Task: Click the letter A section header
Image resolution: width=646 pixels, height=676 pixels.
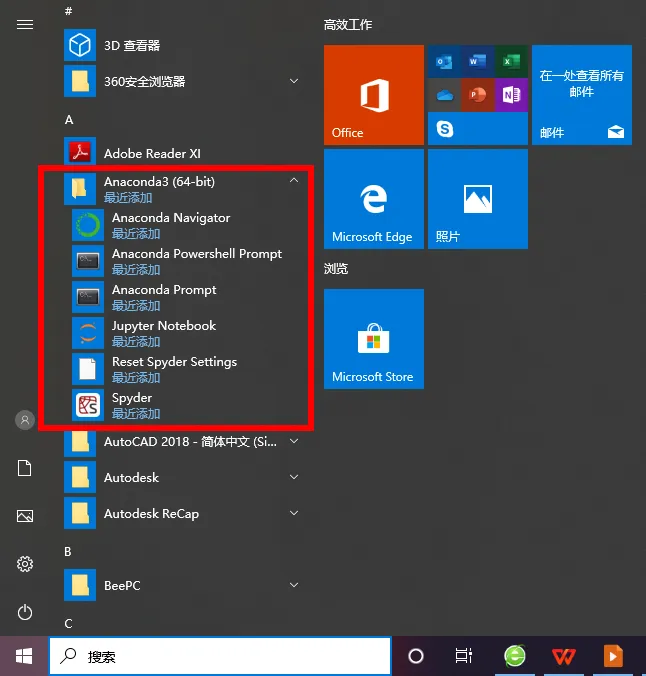Action: (69, 120)
